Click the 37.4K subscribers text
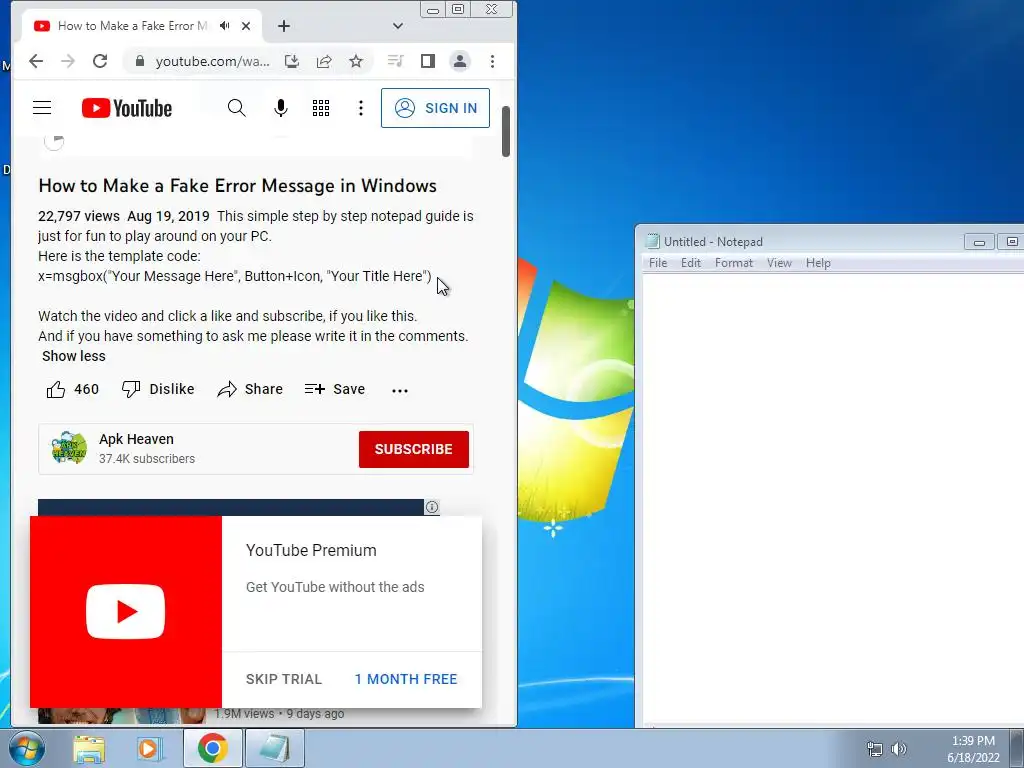 147,458
